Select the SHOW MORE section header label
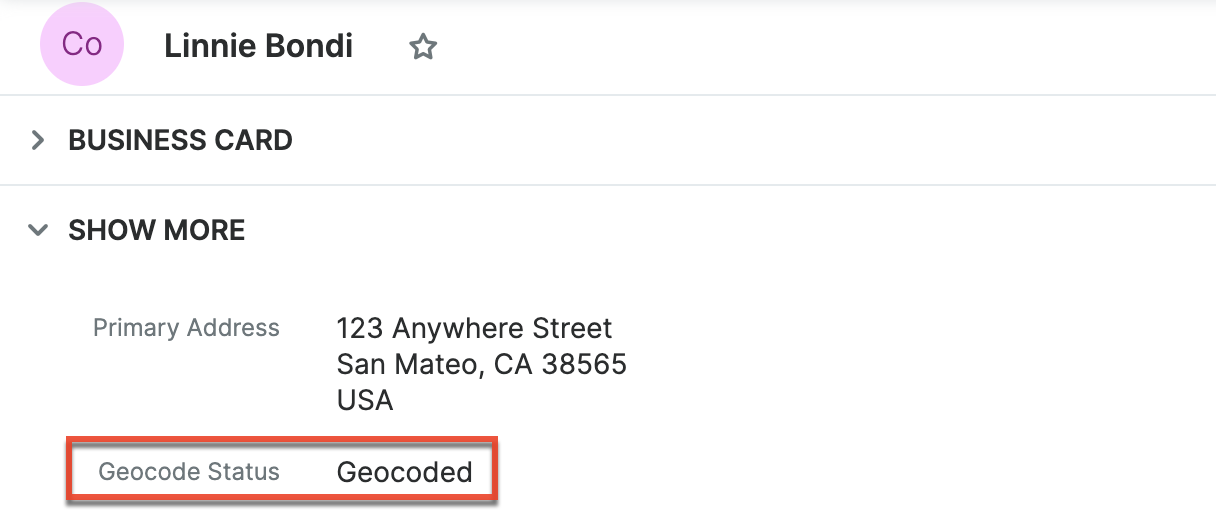The image size is (1216, 516). pyautogui.click(x=157, y=230)
